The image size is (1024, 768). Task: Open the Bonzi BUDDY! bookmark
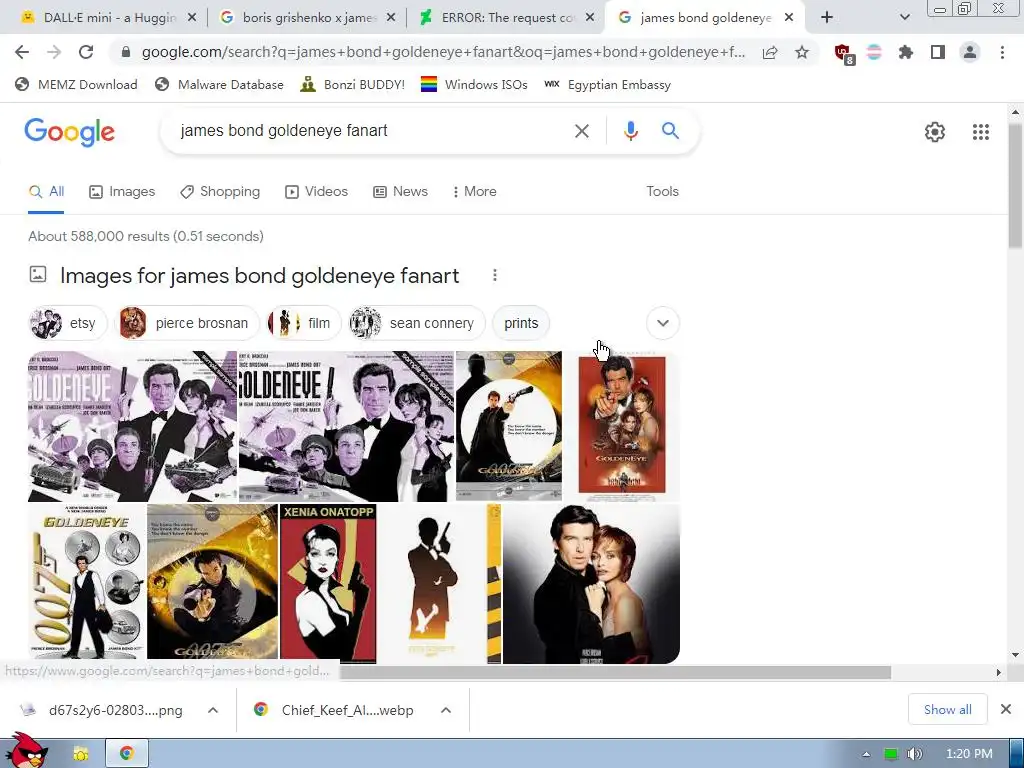click(x=353, y=84)
